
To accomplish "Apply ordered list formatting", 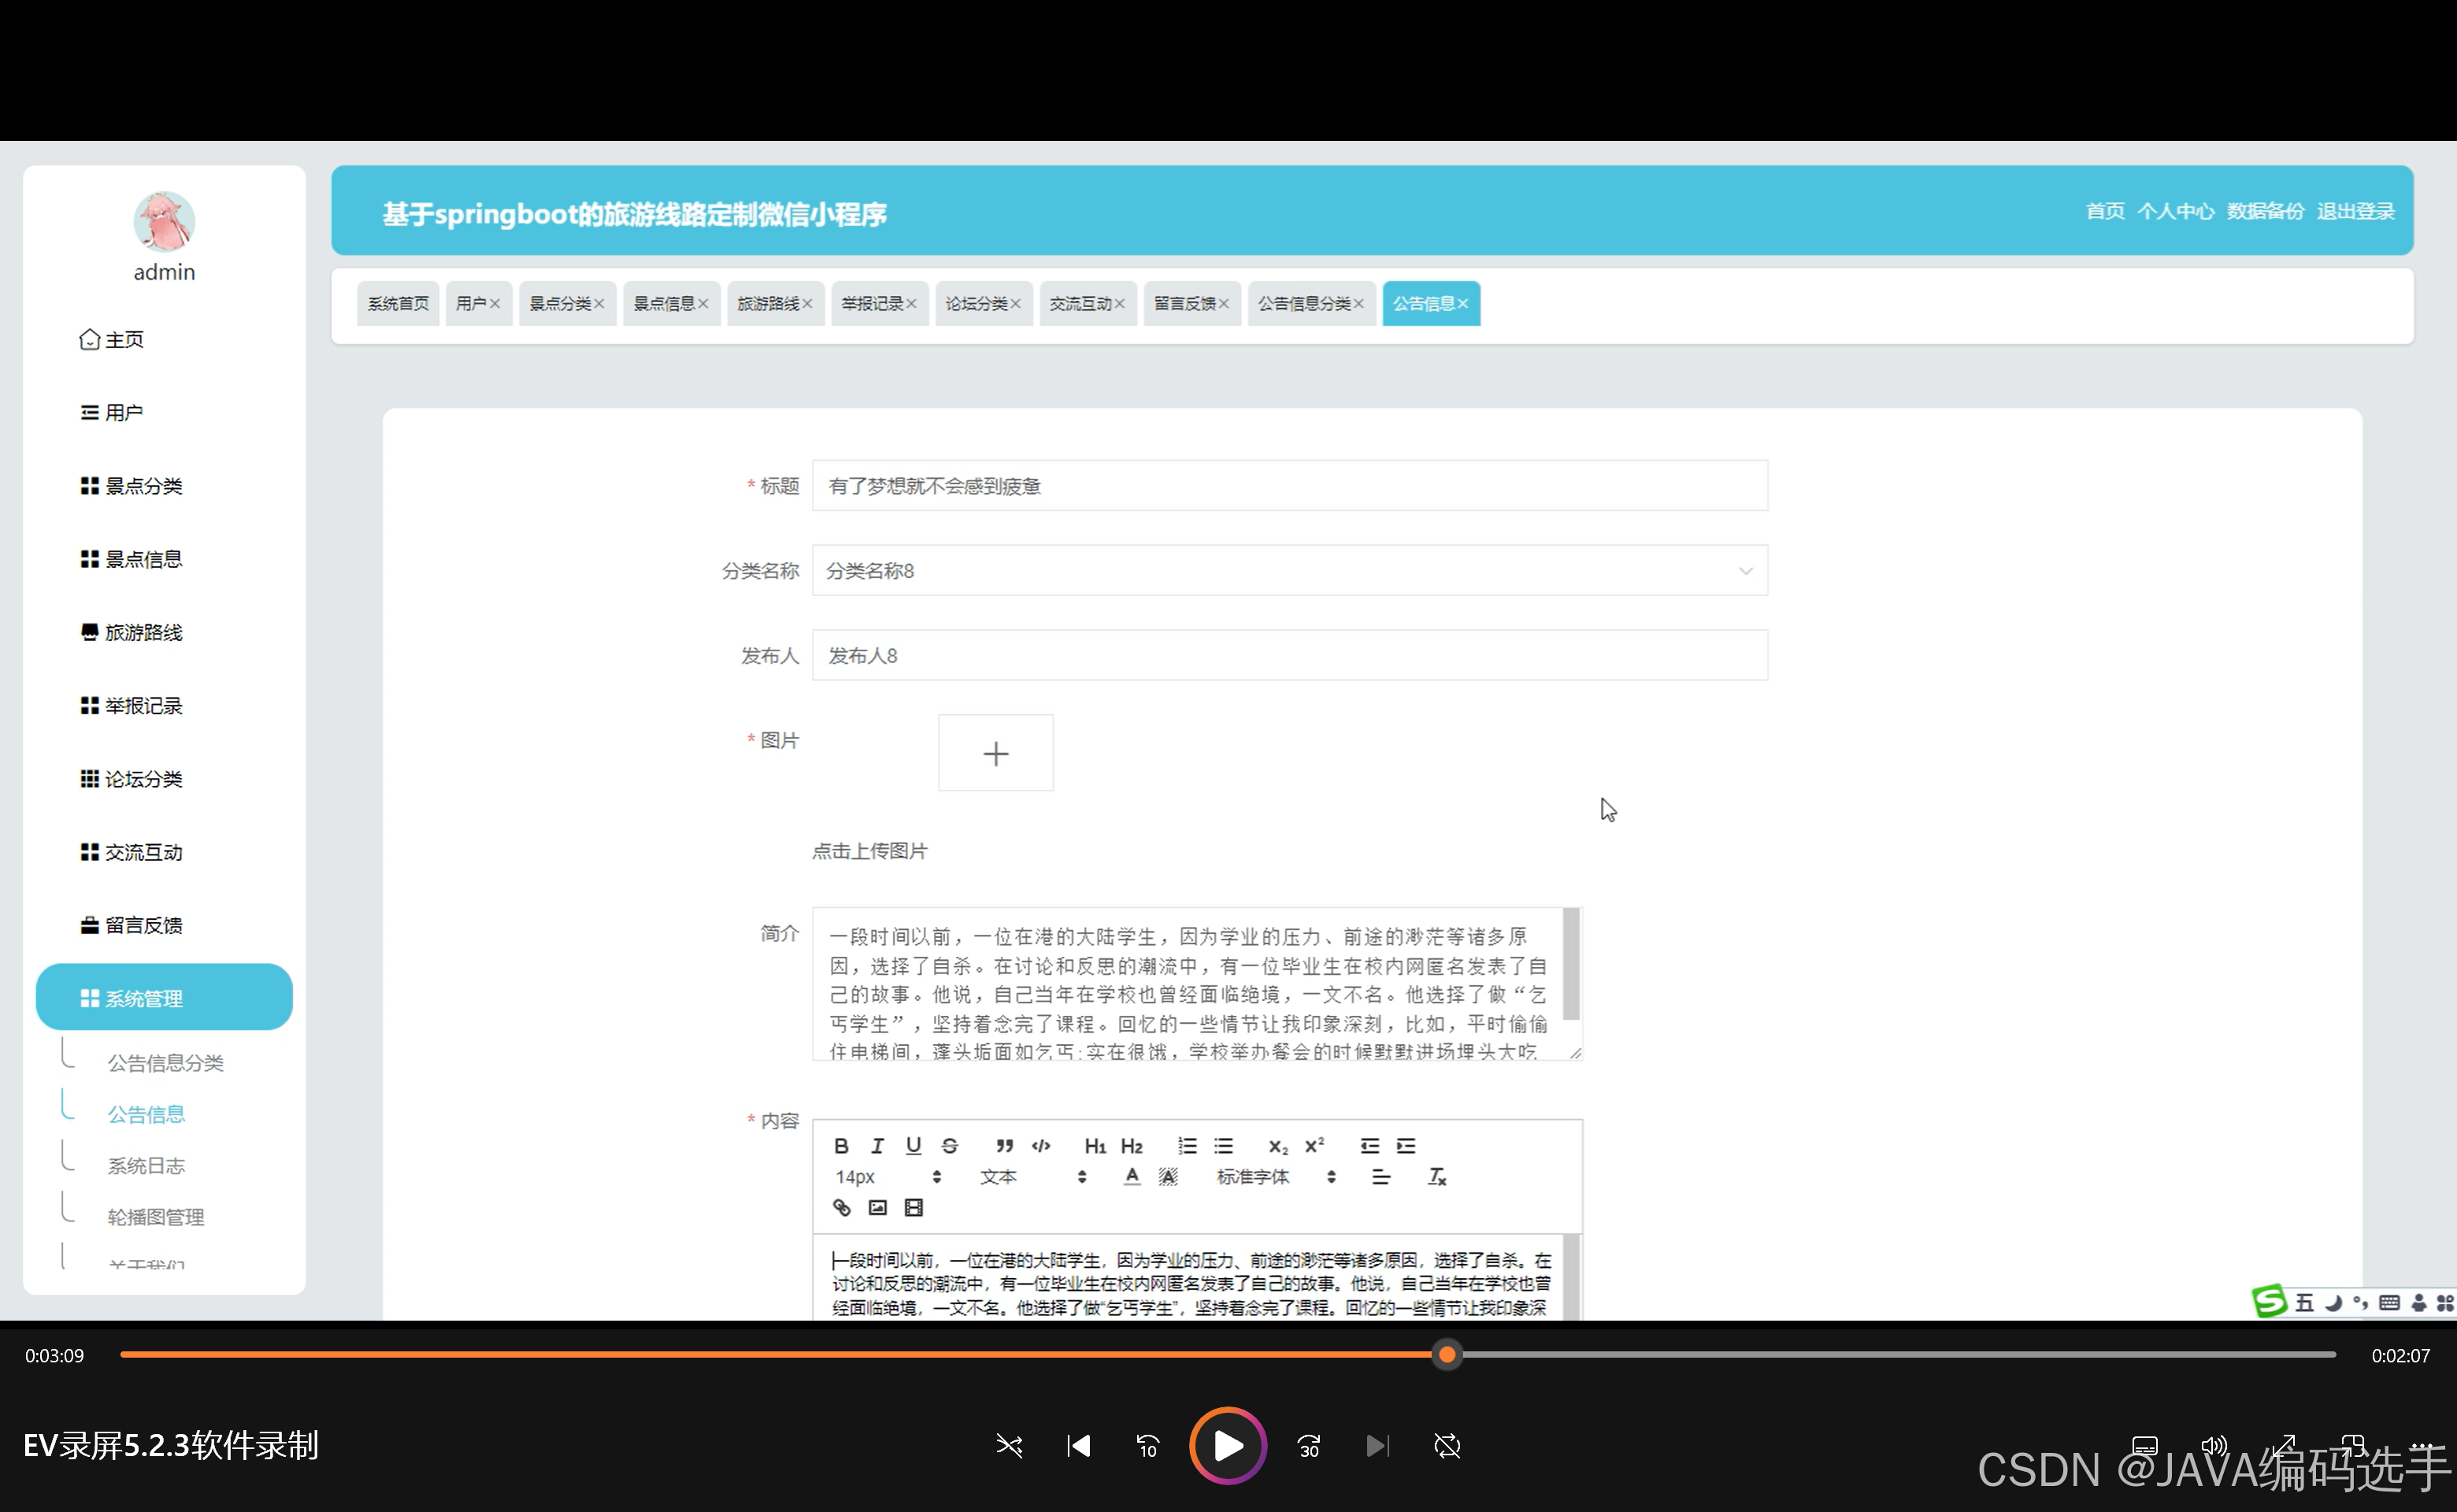I will tap(1187, 1146).
